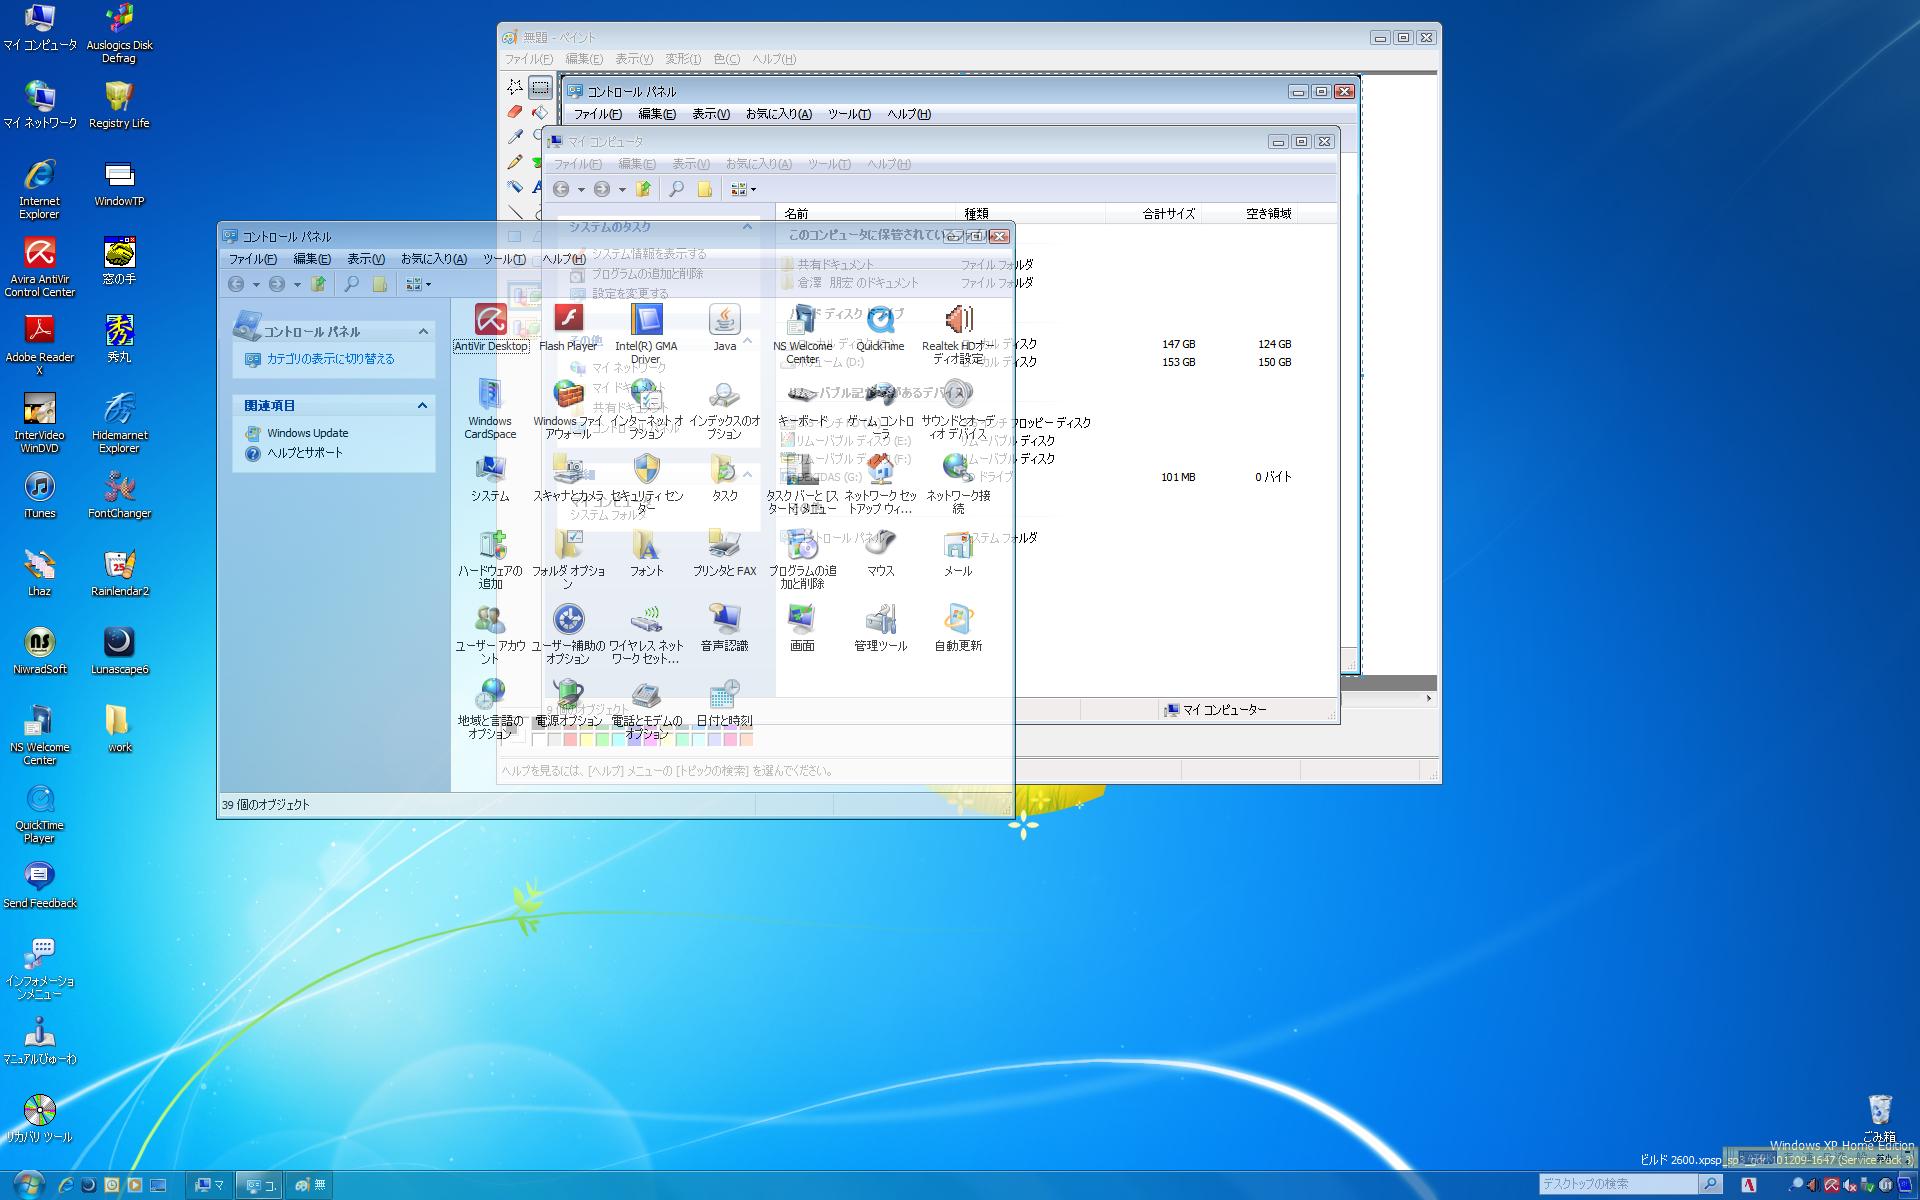
Task: Open ユーザー アカウント icon
Action: [490, 634]
